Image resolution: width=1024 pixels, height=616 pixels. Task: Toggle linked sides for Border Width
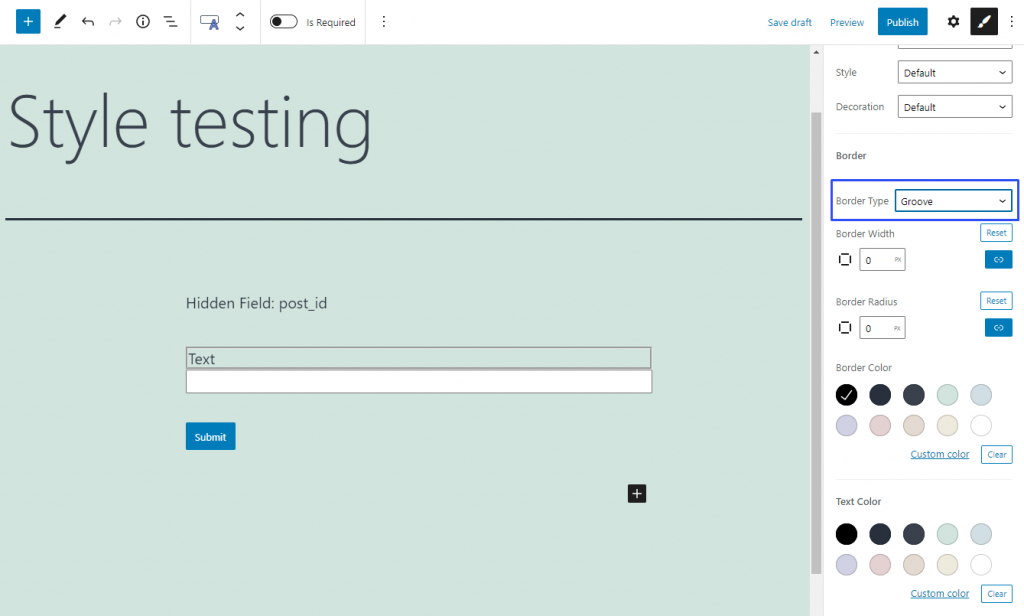998,259
